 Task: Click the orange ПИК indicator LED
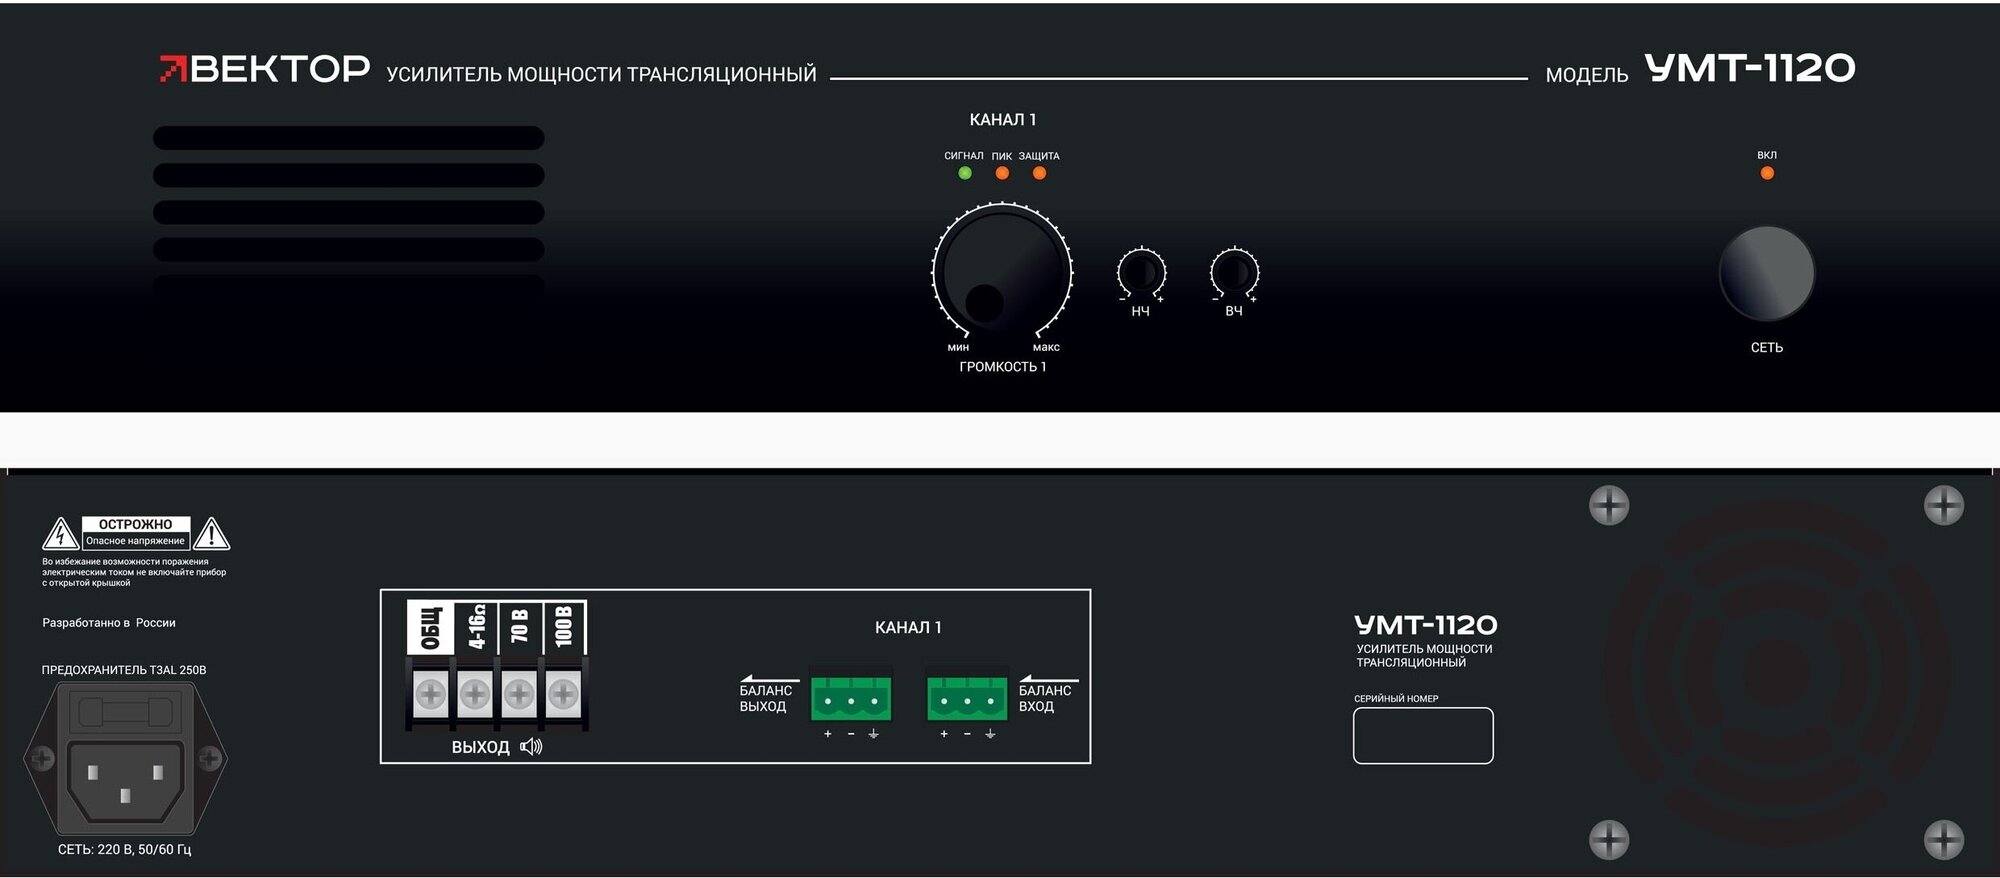(x=1002, y=173)
